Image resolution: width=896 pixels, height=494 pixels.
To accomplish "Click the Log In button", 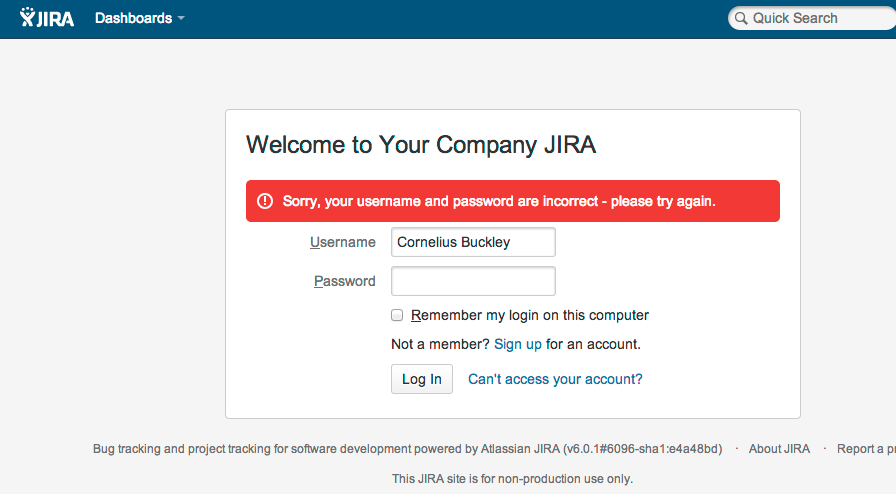I will pos(422,379).
